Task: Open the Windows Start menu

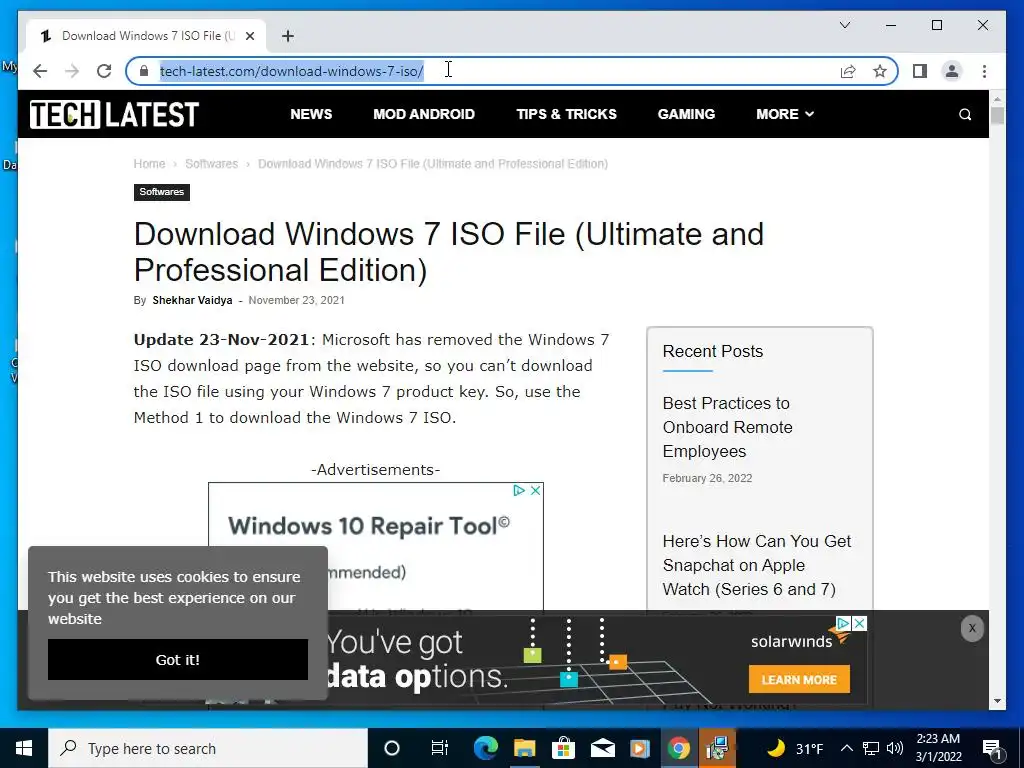Action: point(24,748)
